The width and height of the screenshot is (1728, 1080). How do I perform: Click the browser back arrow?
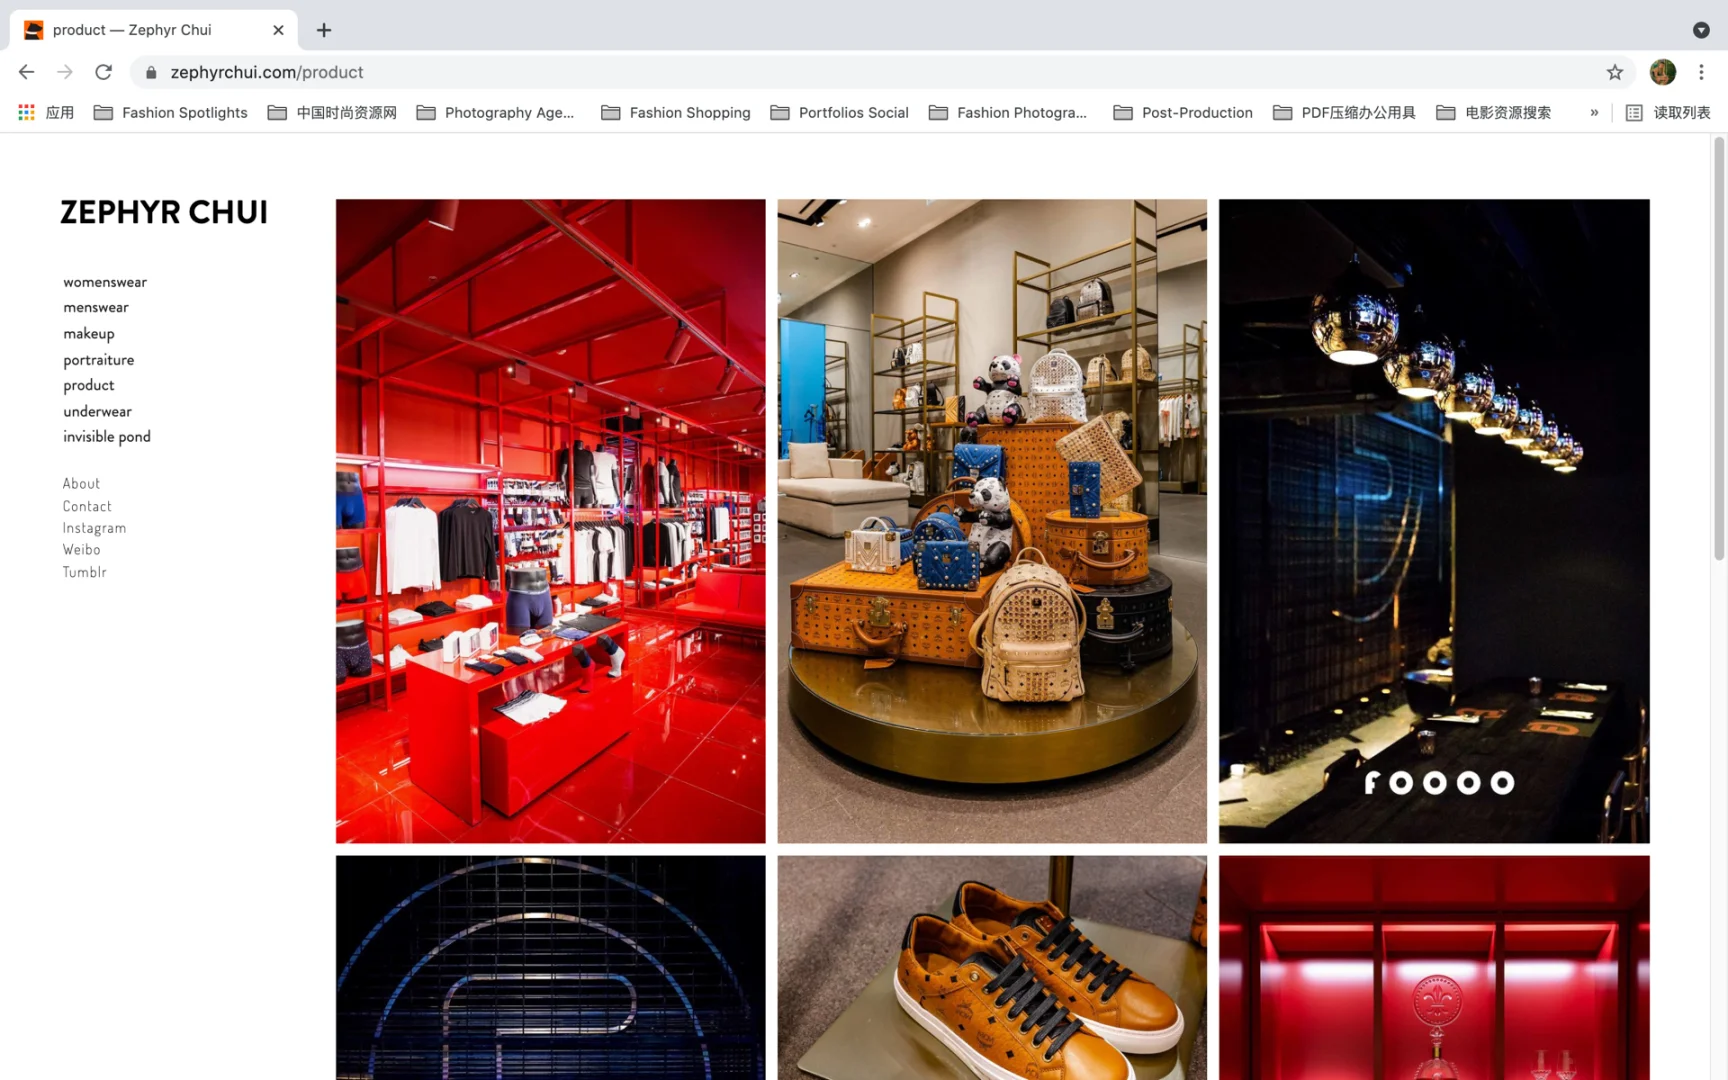click(27, 72)
